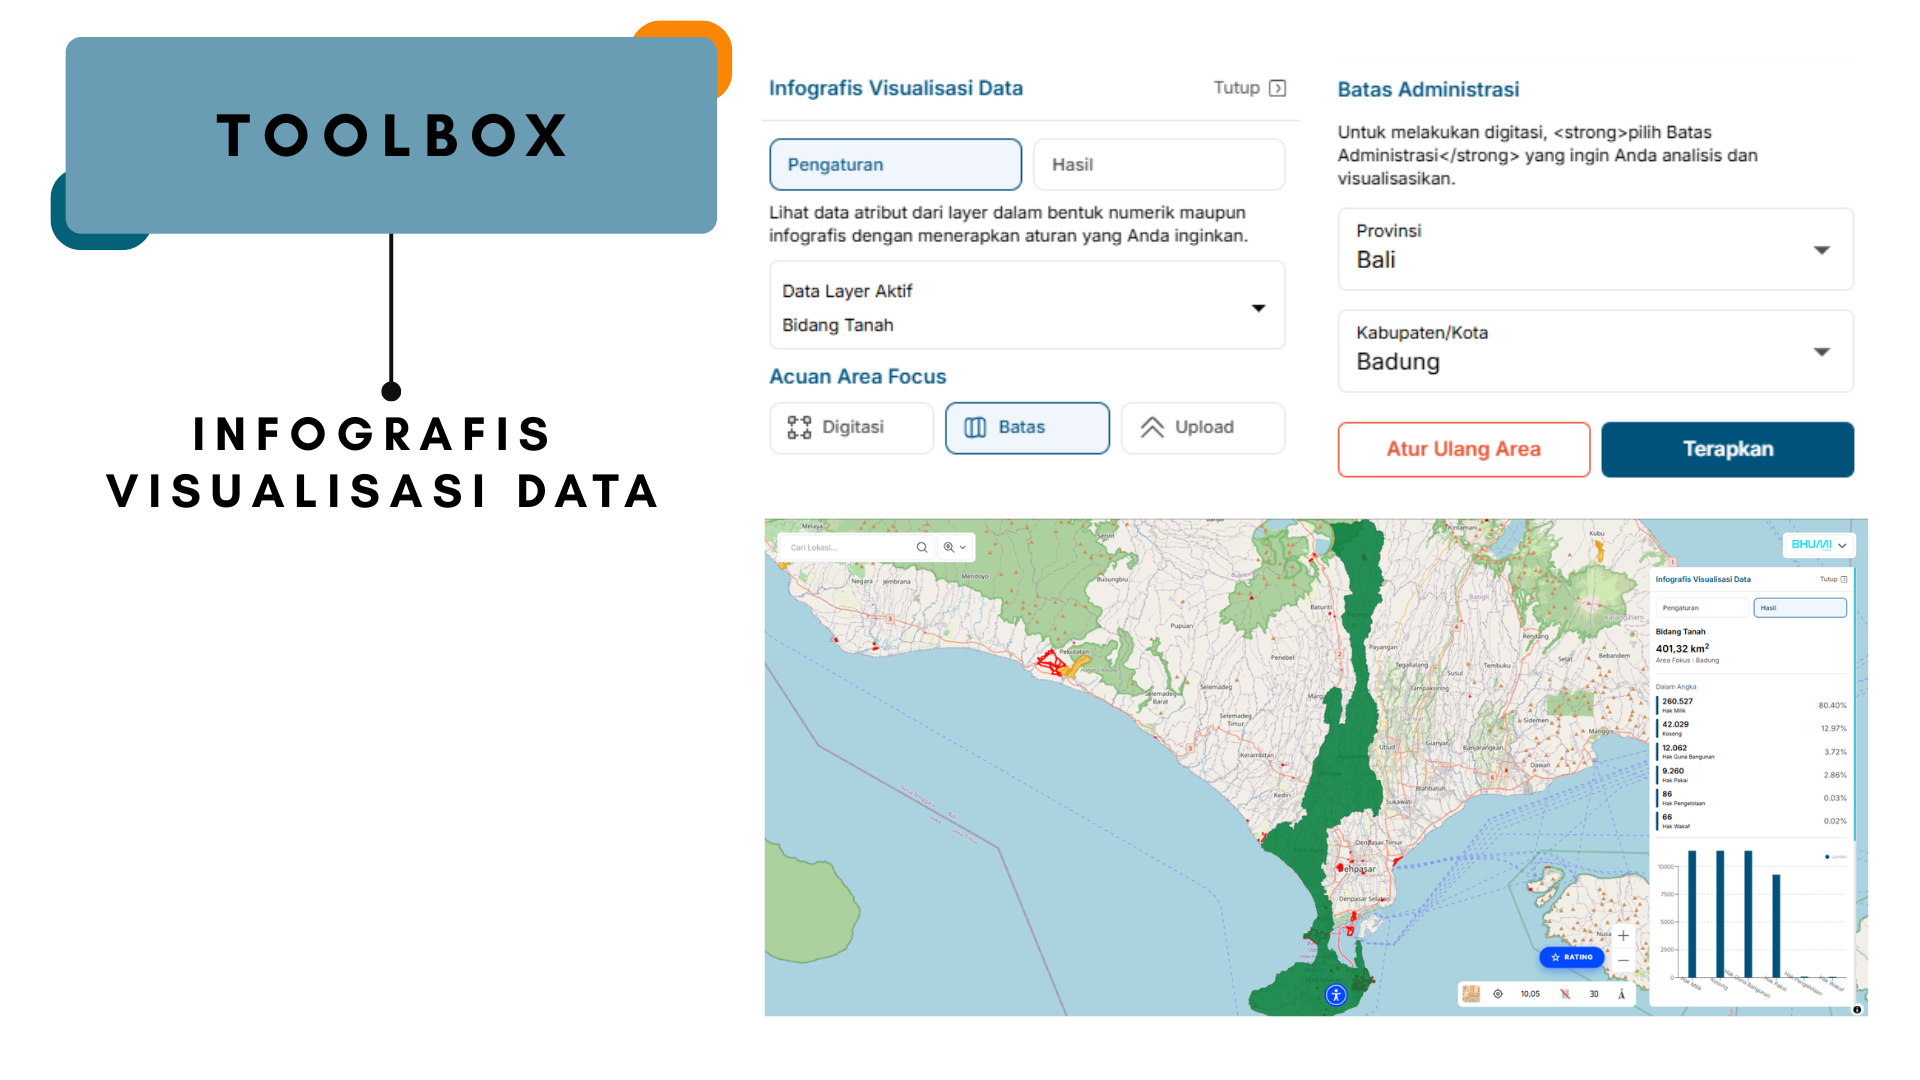Screen dimensions: 1920x1080
Task: Select the Batas area focus option
Action: [x=1027, y=428]
